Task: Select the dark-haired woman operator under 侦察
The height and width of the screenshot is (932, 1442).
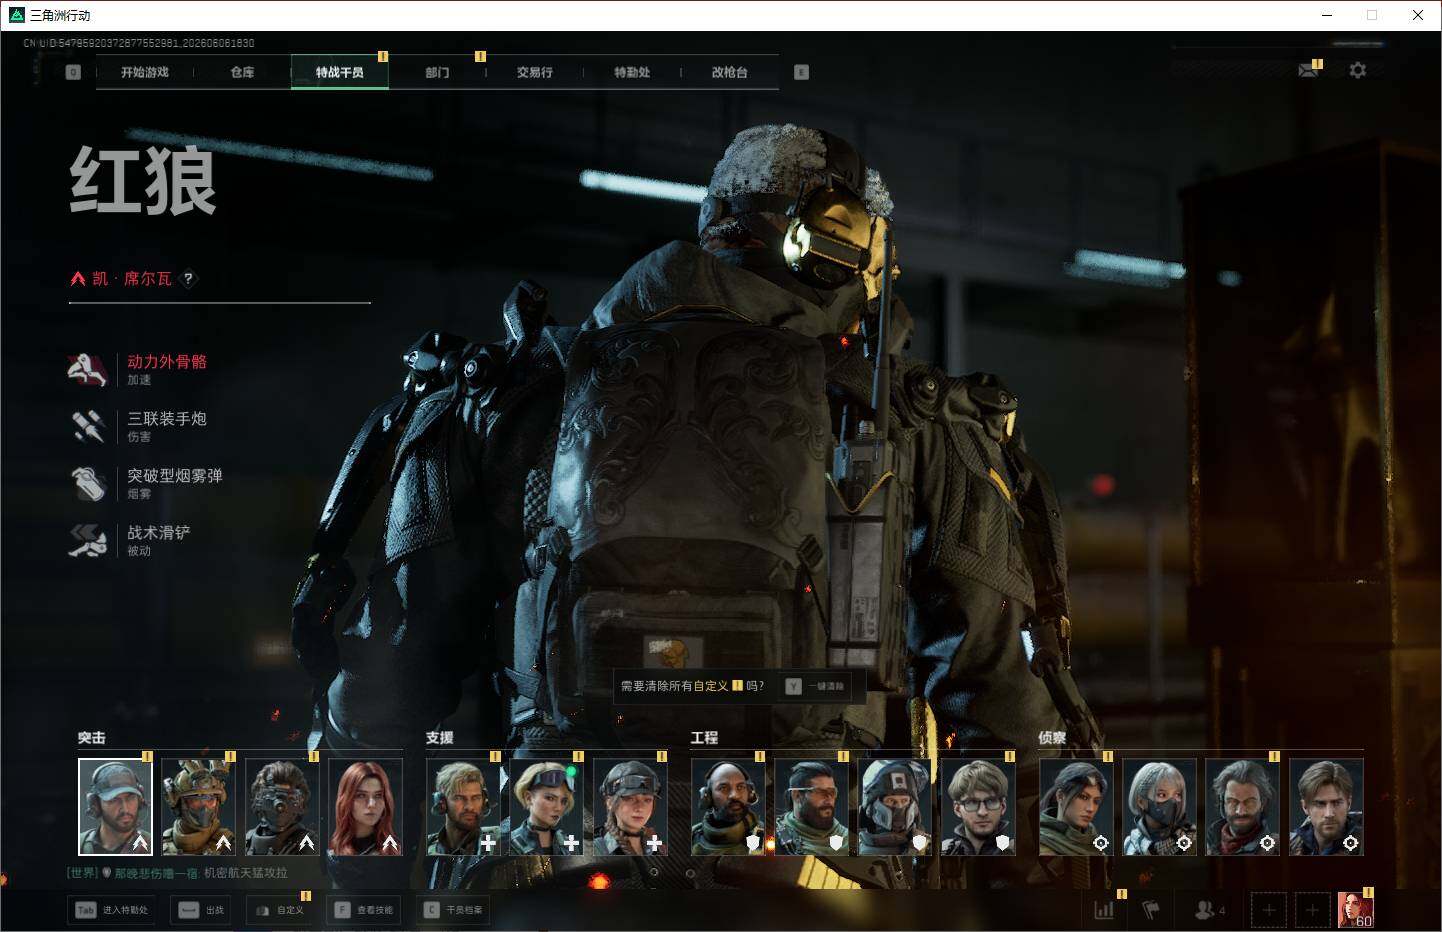Action: (1076, 807)
